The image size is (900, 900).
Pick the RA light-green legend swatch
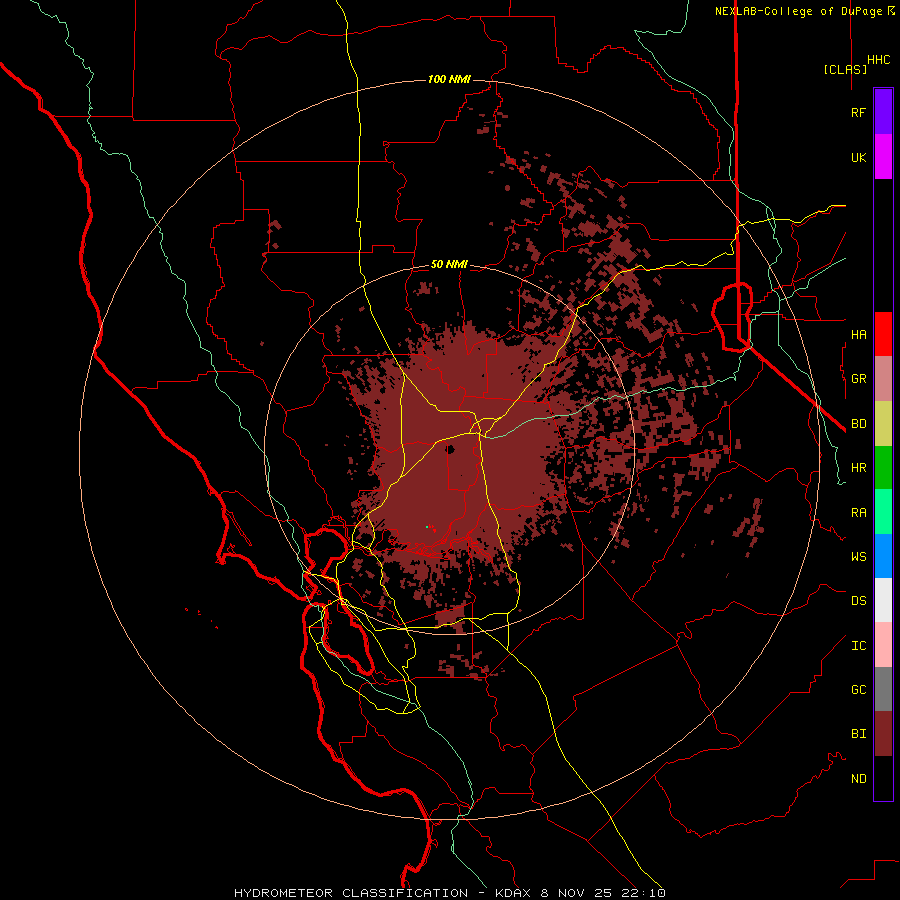(x=883, y=512)
